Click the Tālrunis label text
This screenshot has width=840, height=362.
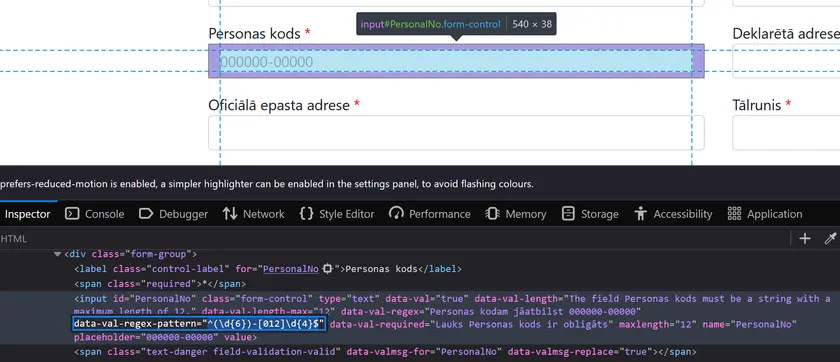click(x=756, y=105)
